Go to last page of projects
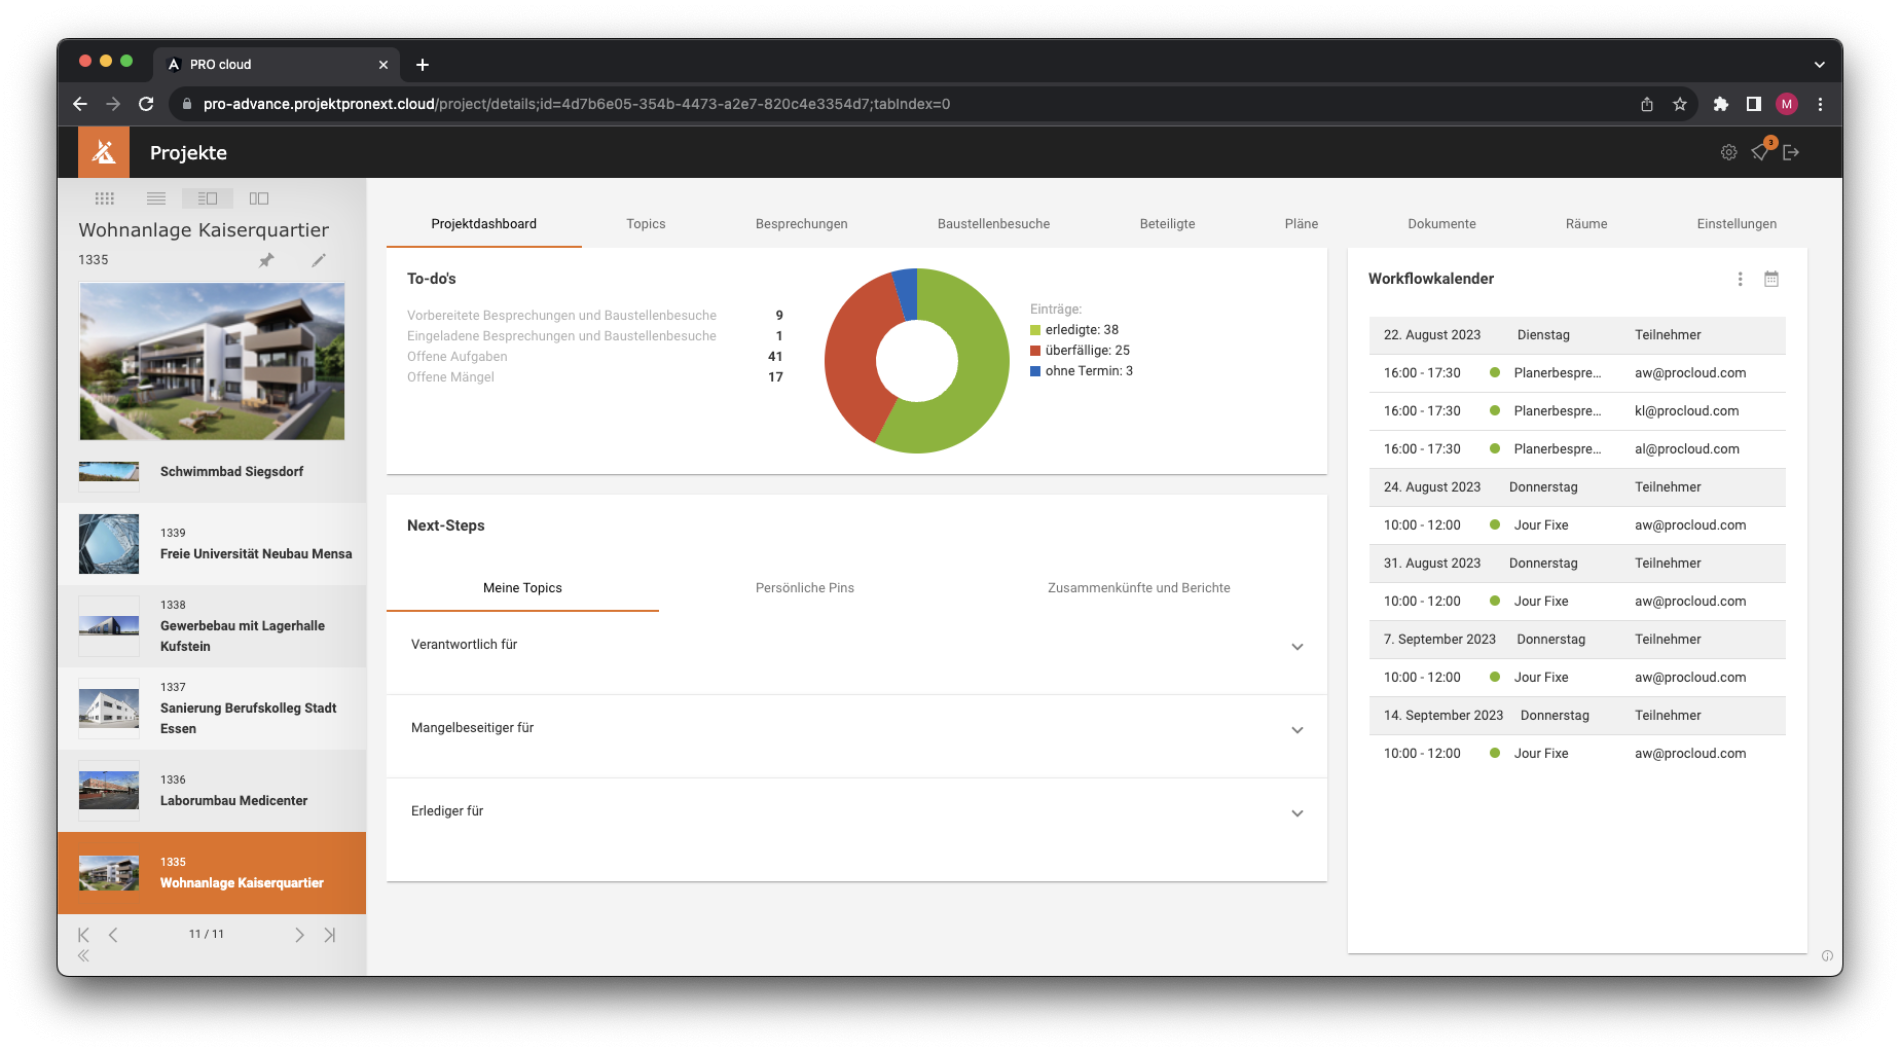 (x=329, y=935)
